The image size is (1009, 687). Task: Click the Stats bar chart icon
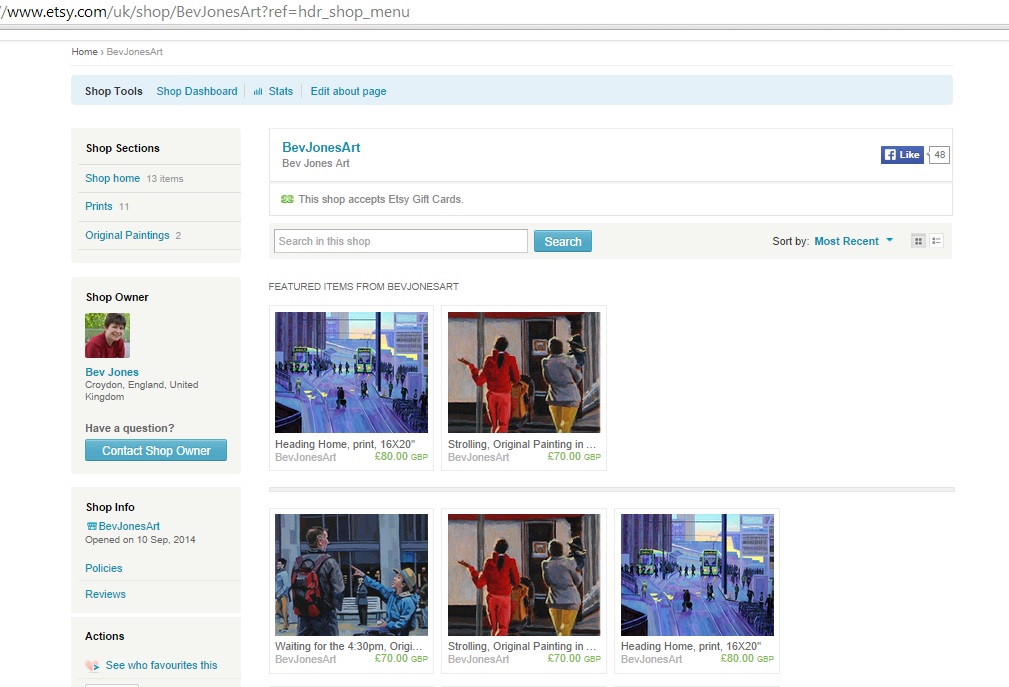[258, 92]
